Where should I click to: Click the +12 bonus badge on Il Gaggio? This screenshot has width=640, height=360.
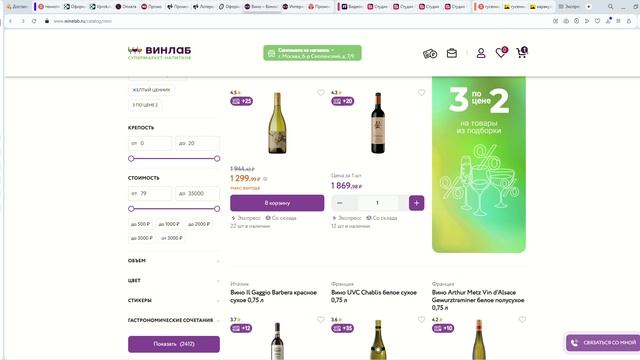(x=241, y=328)
